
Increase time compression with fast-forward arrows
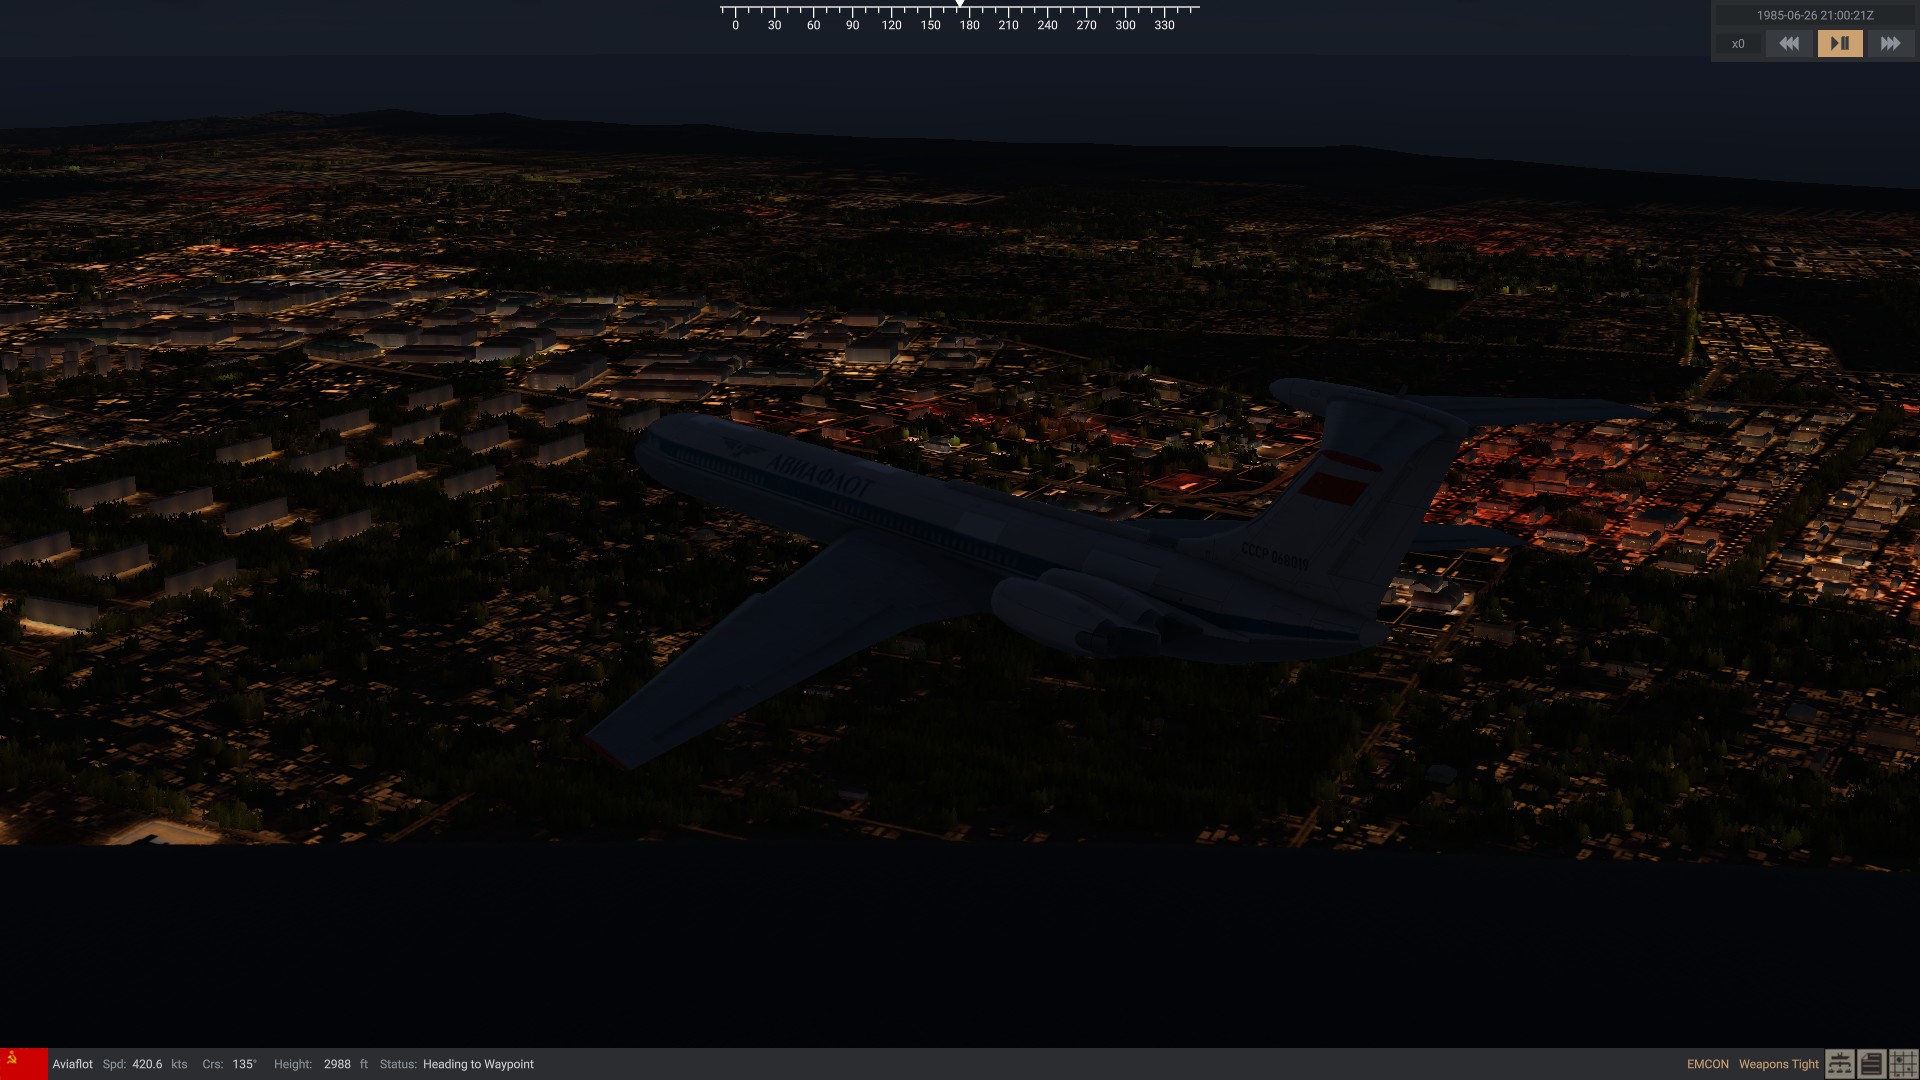(1890, 44)
